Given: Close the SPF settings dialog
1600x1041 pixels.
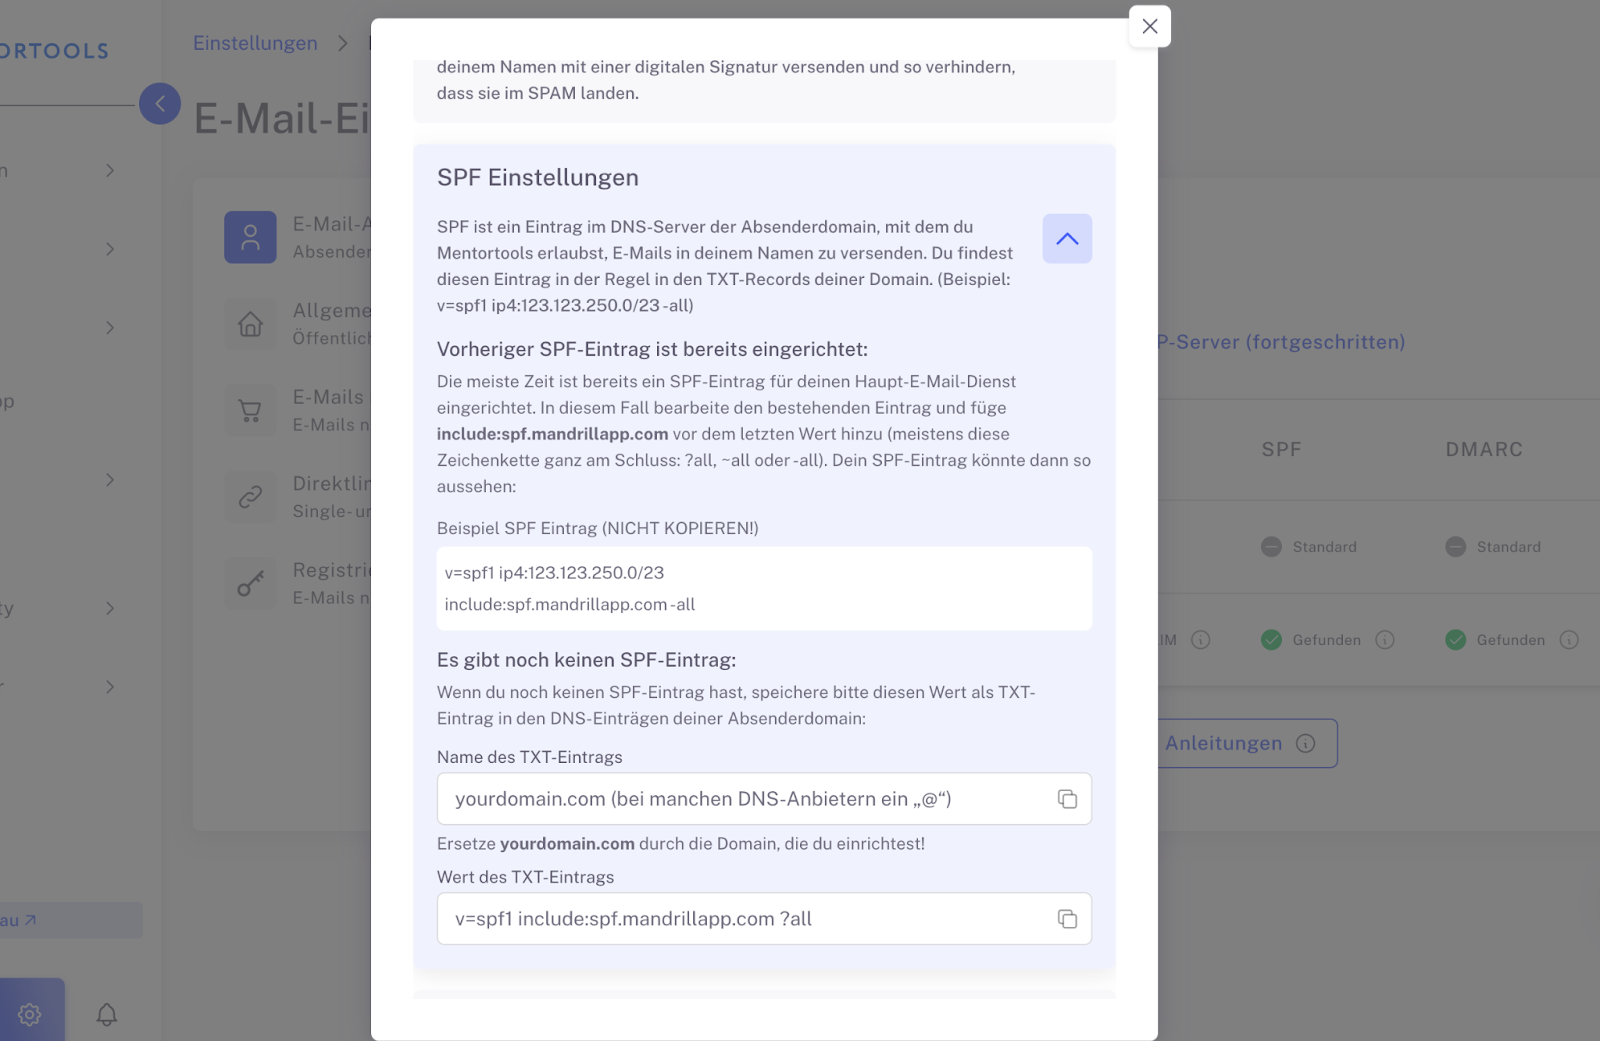Looking at the screenshot, I should [1150, 27].
